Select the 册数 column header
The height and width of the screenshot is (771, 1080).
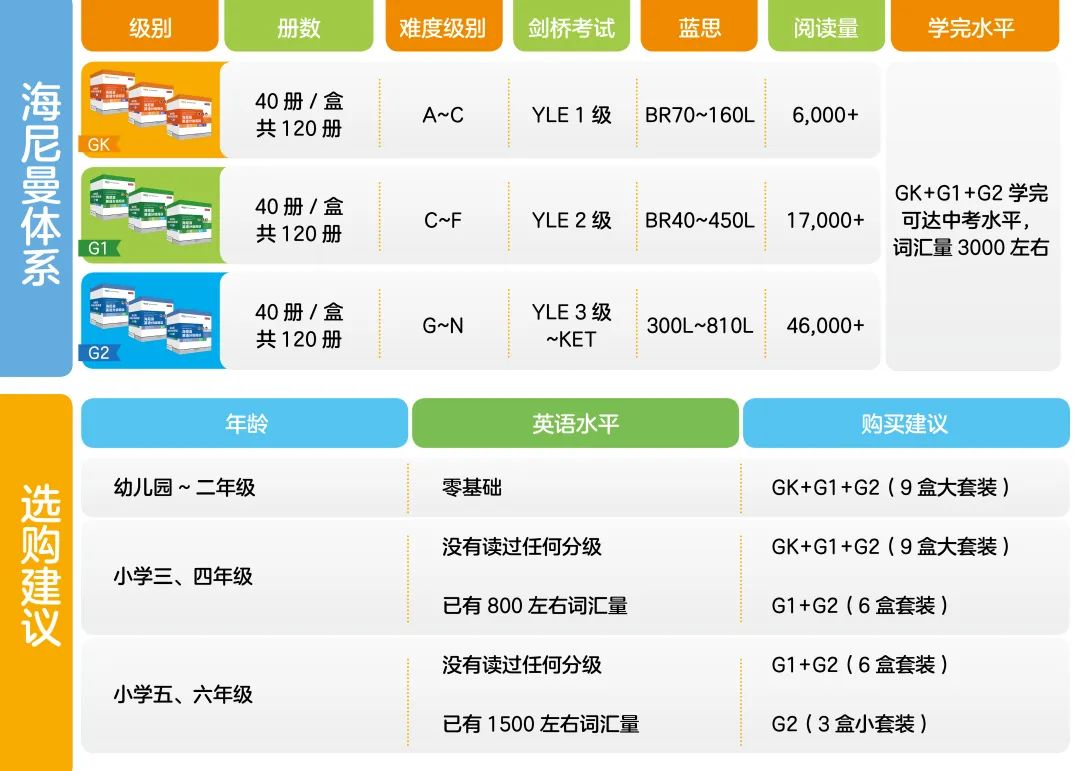pyautogui.click(x=299, y=27)
